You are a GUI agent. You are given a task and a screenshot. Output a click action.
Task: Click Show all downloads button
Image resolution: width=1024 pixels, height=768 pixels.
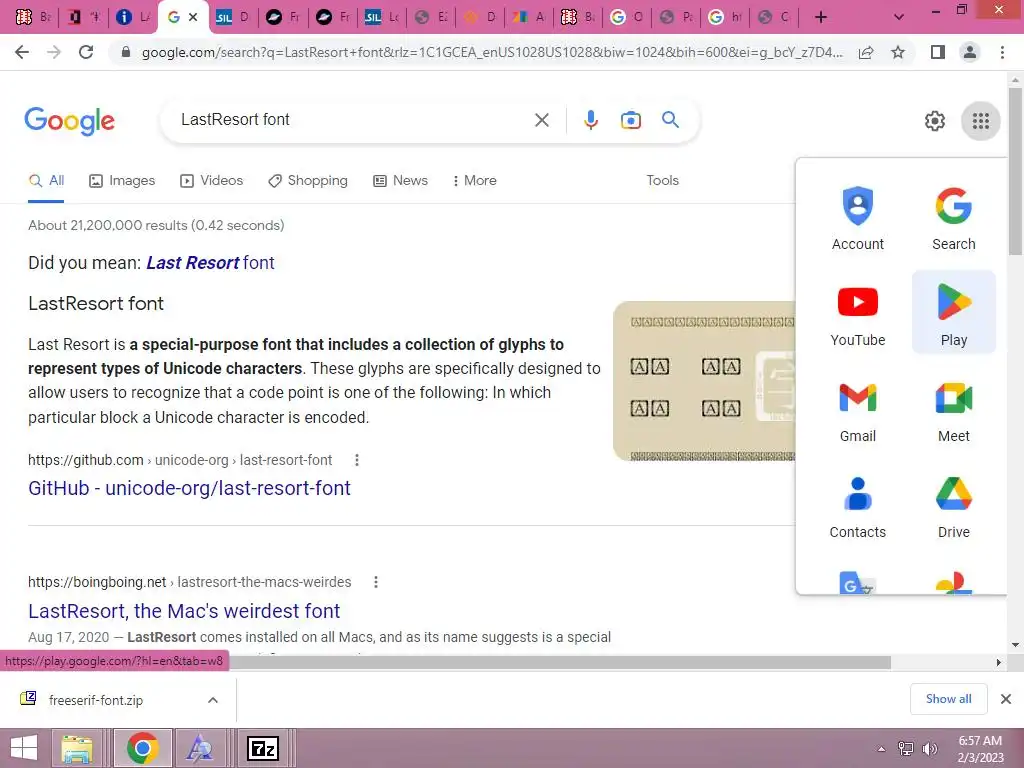[x=948, y=699]
